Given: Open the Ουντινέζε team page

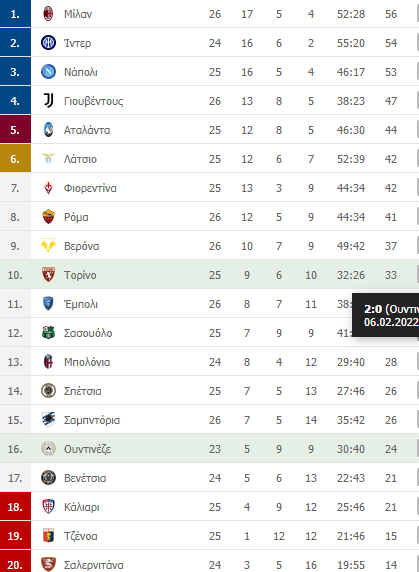Looking at the screenshot, I should point(87,449).
